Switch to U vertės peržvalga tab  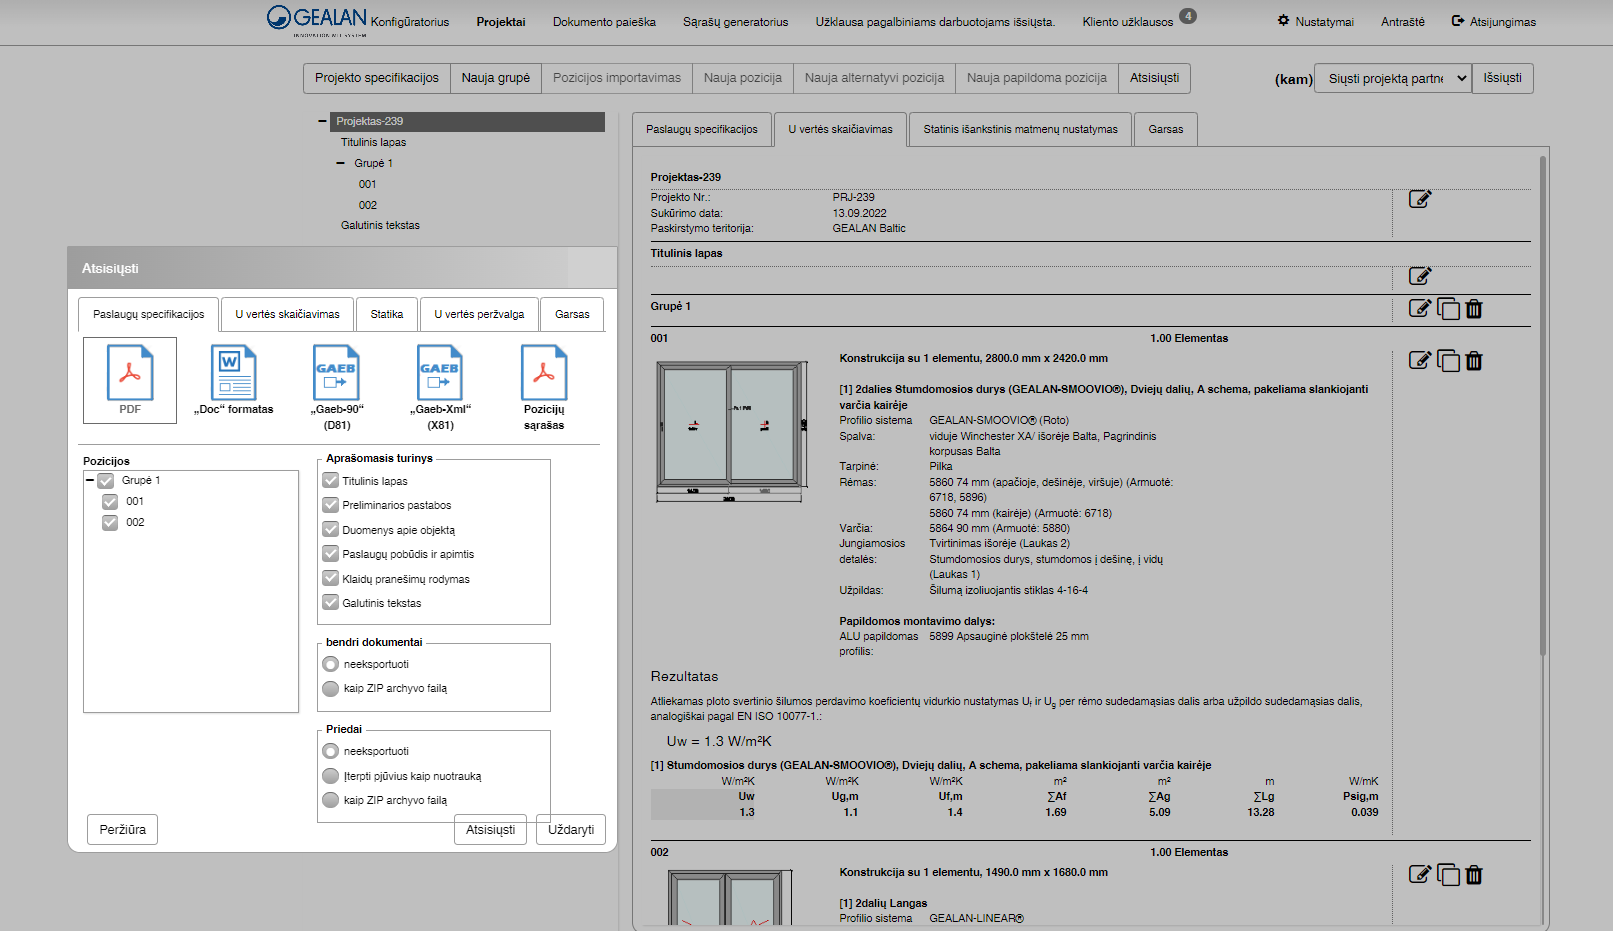[479, 314]
